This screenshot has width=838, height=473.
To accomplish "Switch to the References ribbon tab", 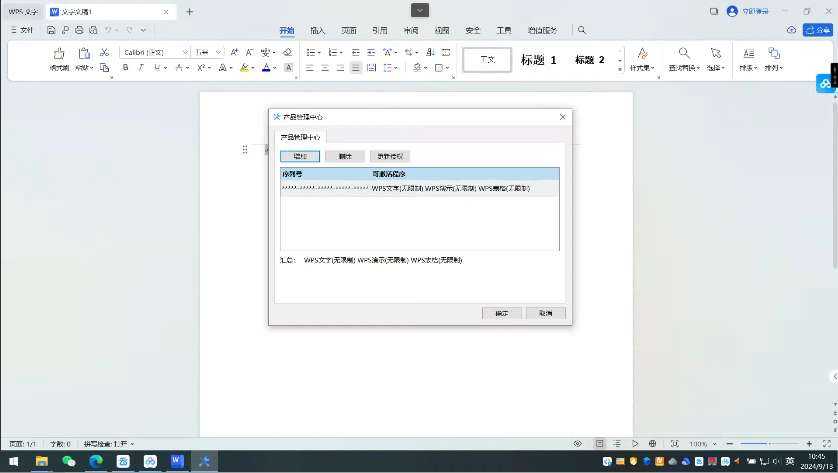I will tap(379, 30).
